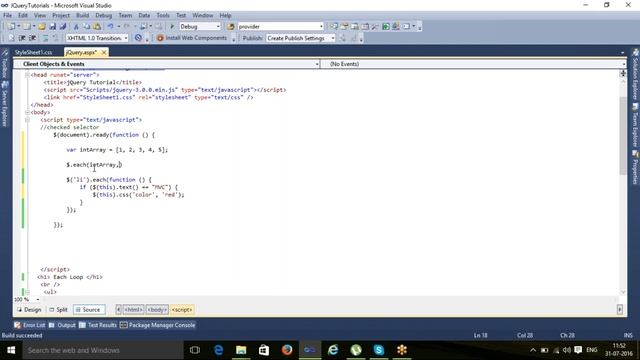Image resolution: width=640 pixels, height=360 pixels.
Task: Close the jQuery.aspx tab
Action: click(x=104, y=52)
